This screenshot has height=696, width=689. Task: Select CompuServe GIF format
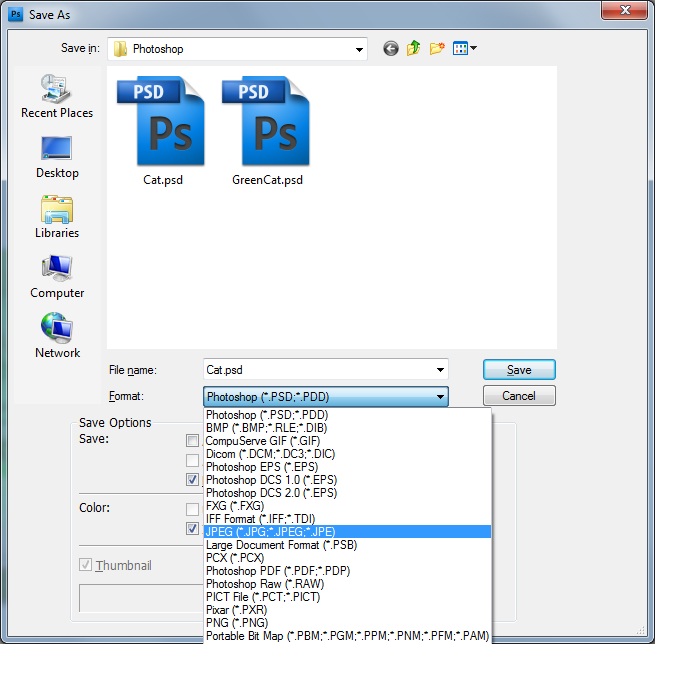pyautogui.click(x=347, y=441)
